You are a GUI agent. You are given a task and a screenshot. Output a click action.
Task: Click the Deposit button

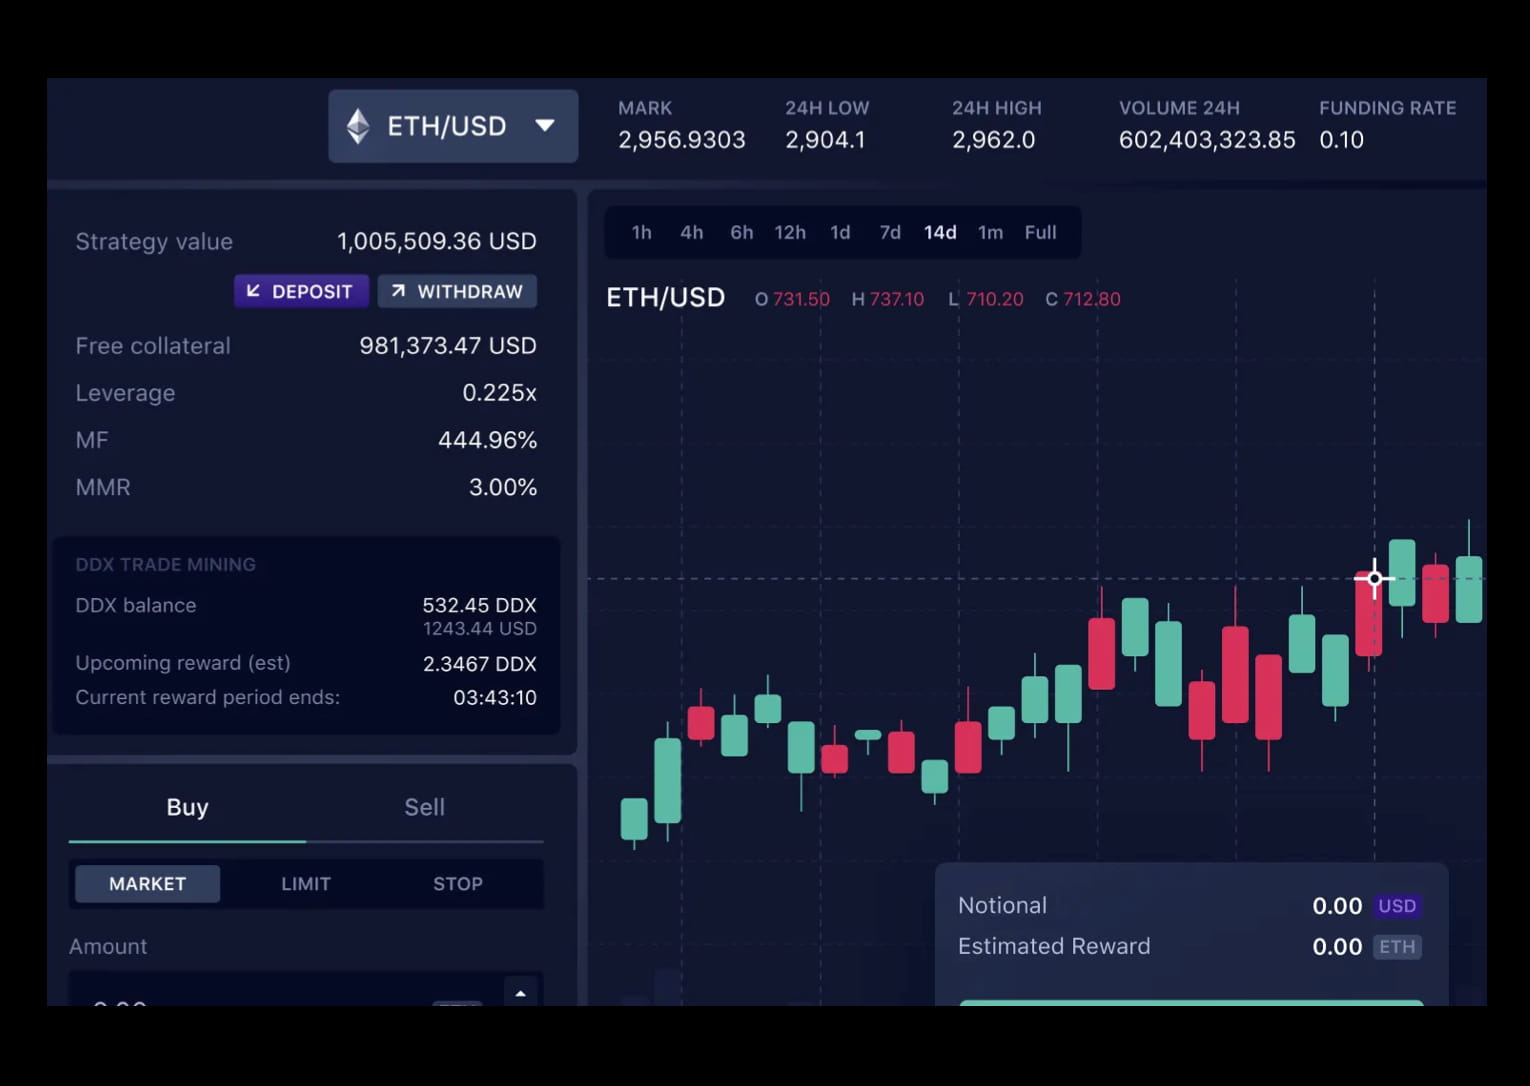coord(301,291)
